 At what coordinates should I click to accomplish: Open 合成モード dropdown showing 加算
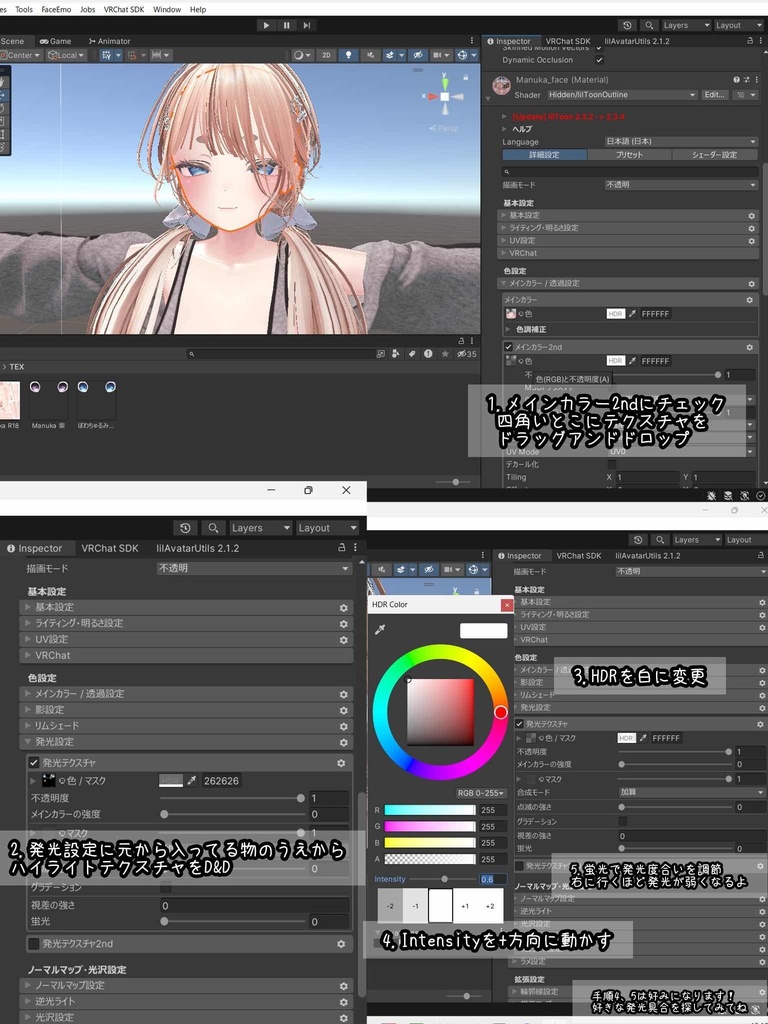pos(691,792)
